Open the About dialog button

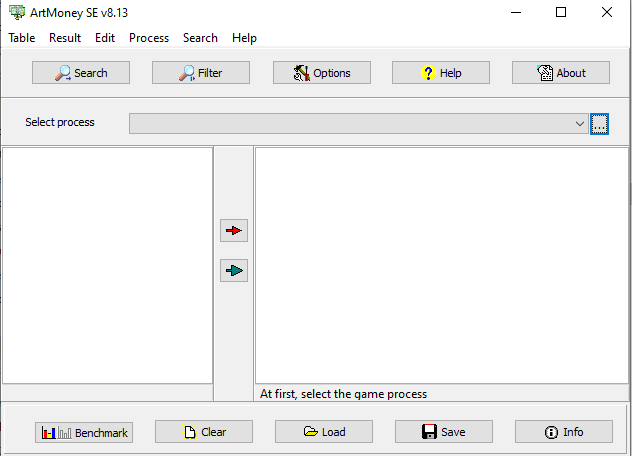point(561,73)
